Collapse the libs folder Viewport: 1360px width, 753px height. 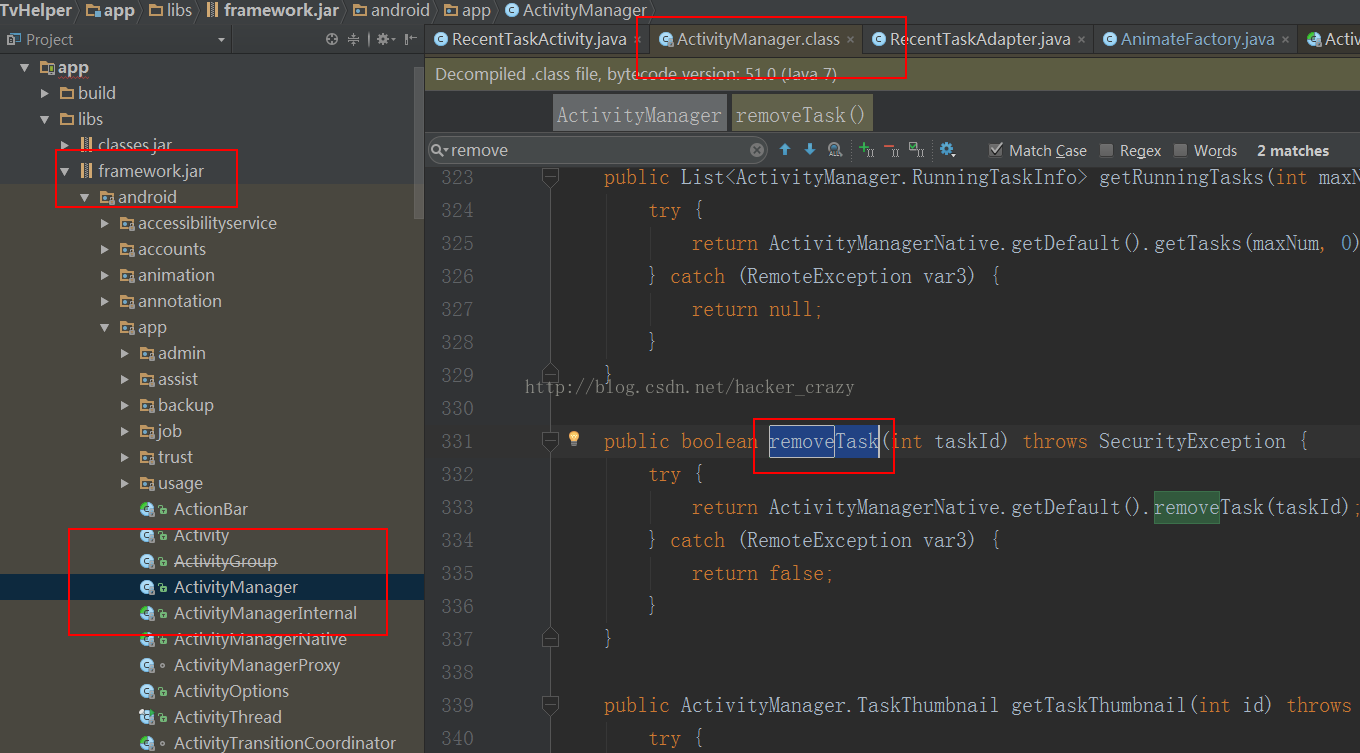coord(45,119)
